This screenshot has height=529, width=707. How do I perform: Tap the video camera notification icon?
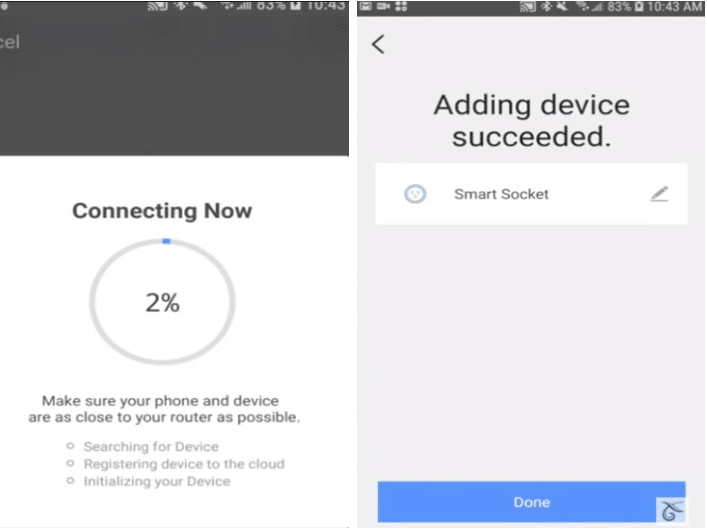pos(383,6)
